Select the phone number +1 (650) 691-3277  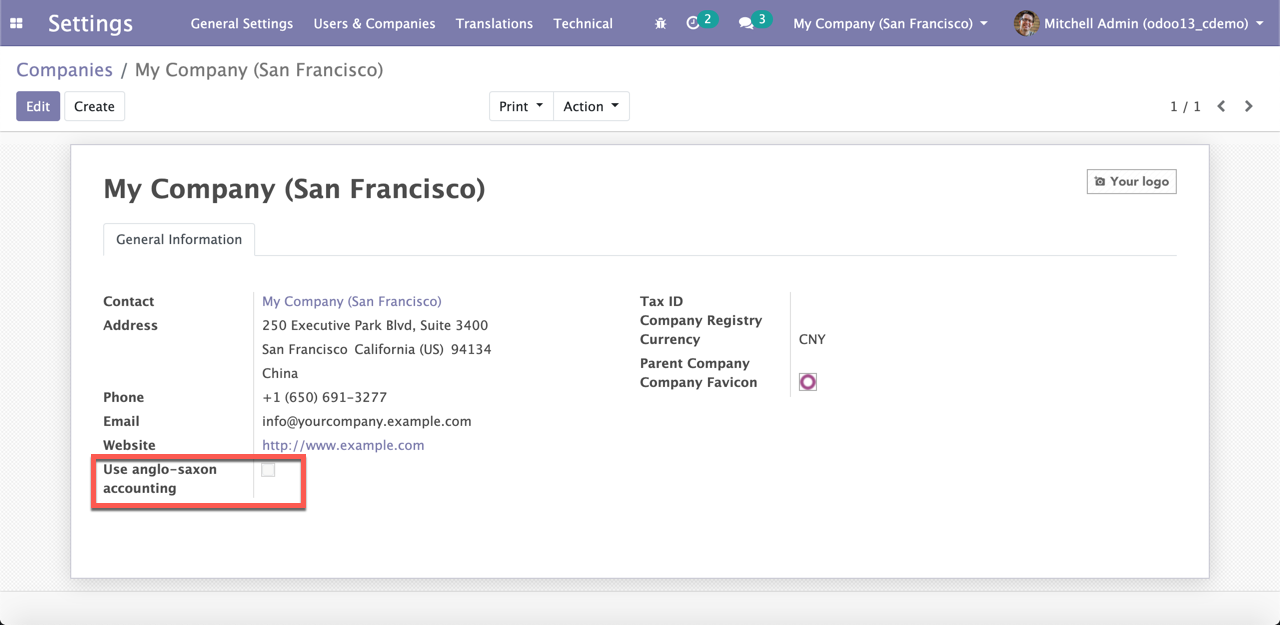point(324,397)
